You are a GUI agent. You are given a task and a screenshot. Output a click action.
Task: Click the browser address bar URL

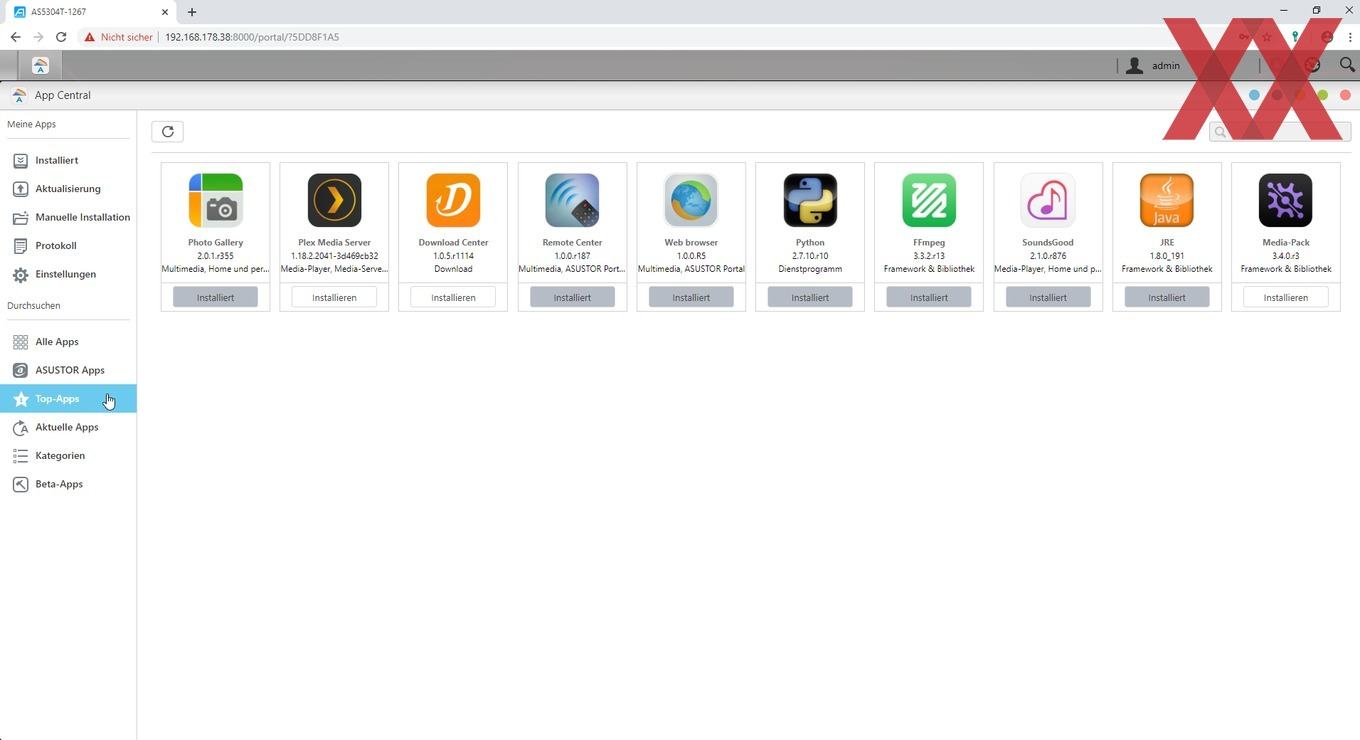tap(252, 37)
